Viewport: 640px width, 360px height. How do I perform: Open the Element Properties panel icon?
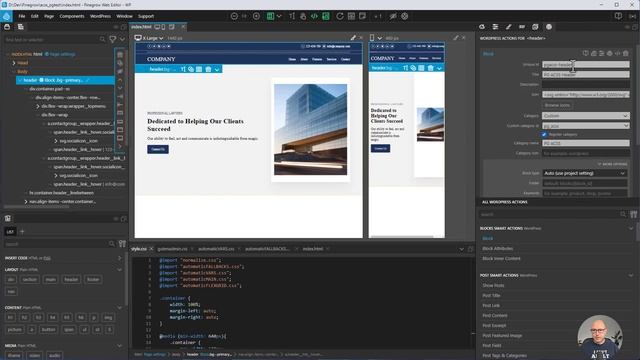[495, 27]
